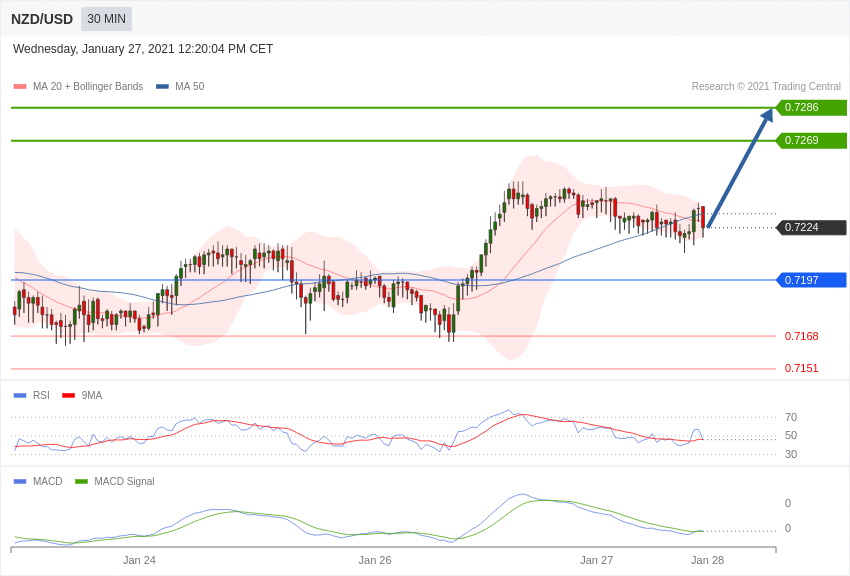Click the NZD/USD pair title

42,19
